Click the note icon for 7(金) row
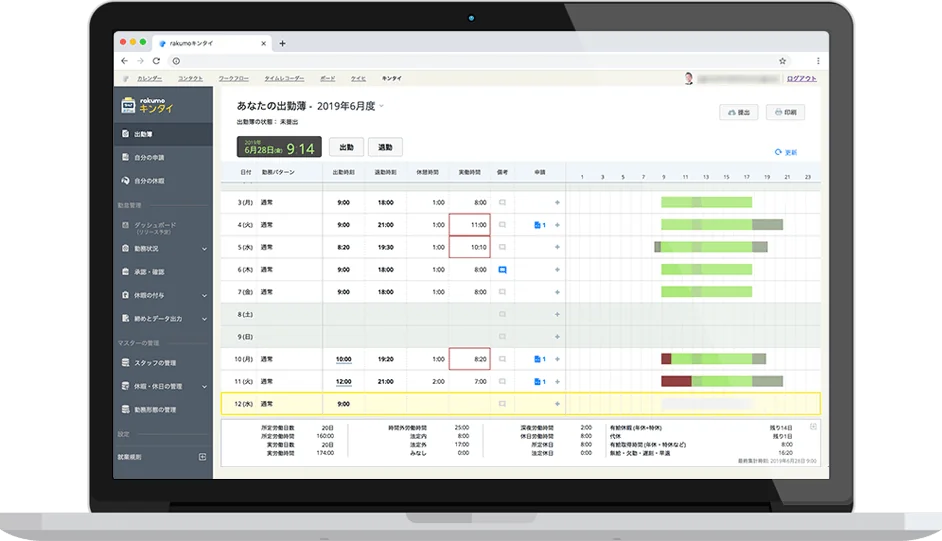Viewport: 942px width, 541px height. [x=502, y=292]
